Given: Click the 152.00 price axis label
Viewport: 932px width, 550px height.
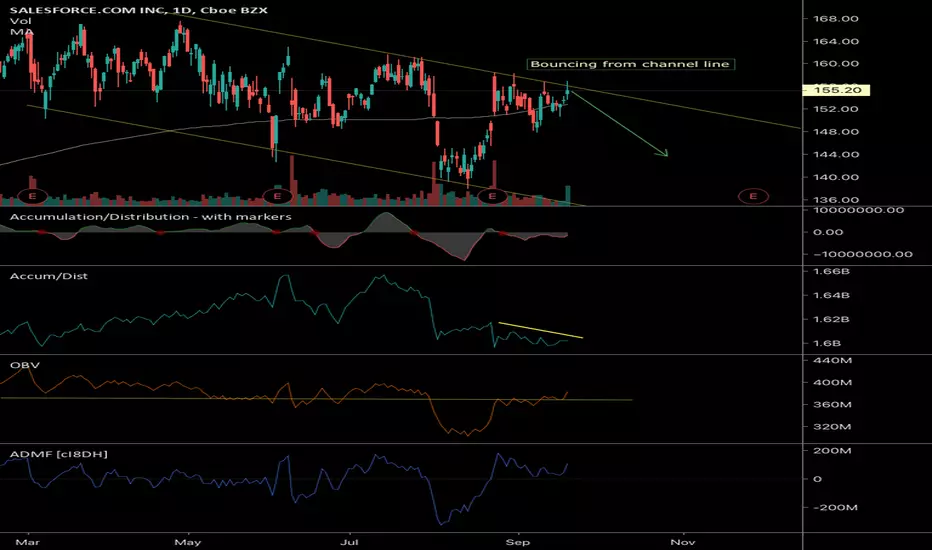Looking at the screenshot, I should tap(836, 109).
